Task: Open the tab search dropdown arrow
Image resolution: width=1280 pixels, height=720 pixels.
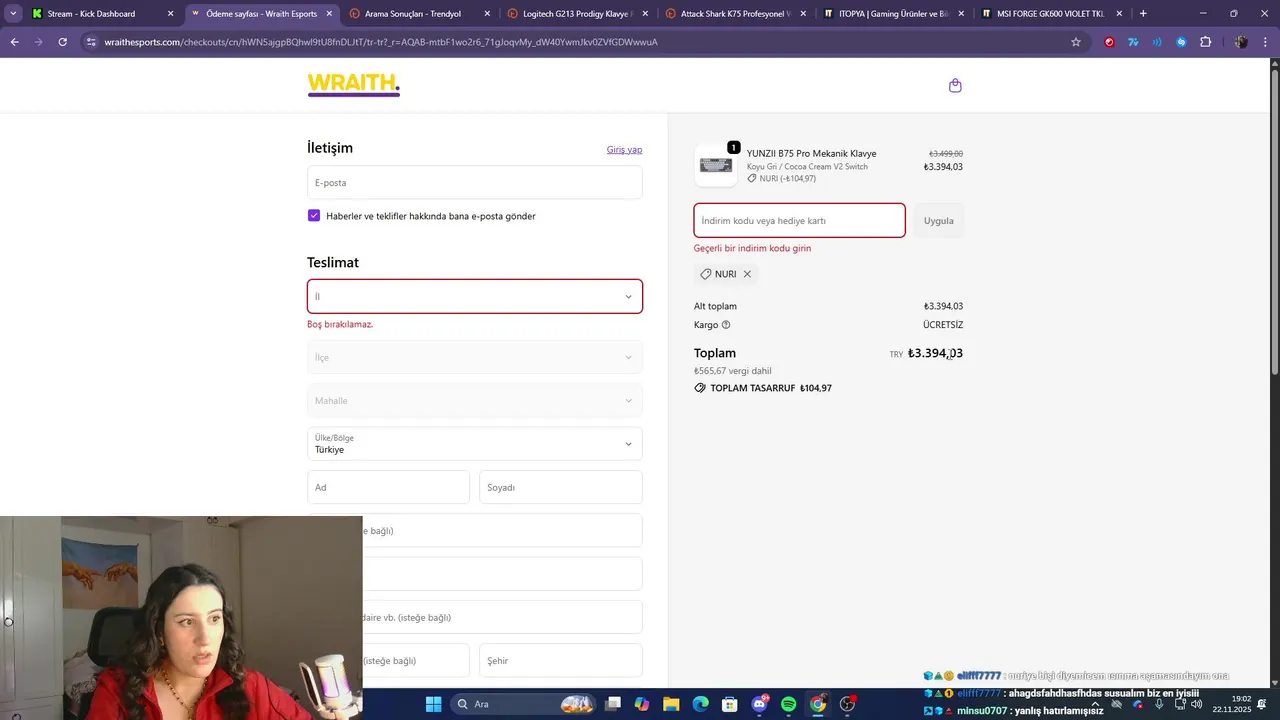Action: click(13, 14)
